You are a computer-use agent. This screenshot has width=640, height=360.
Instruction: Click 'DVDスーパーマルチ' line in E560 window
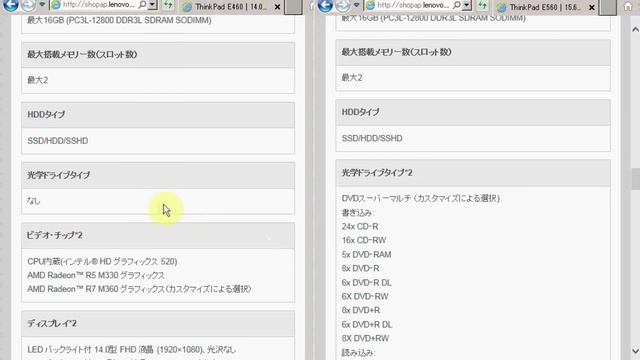click(420, 198)
